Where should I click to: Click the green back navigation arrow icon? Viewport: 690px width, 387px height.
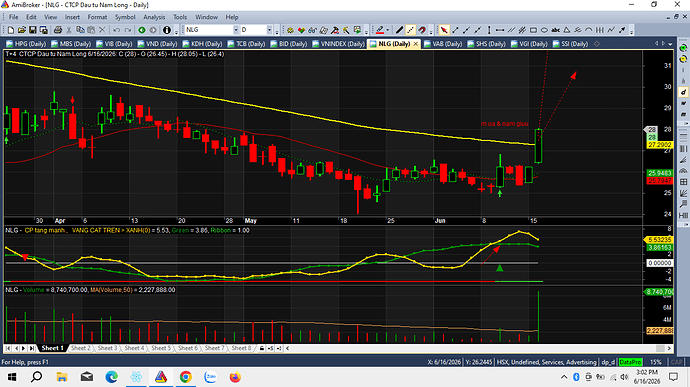tap(142, 30)
